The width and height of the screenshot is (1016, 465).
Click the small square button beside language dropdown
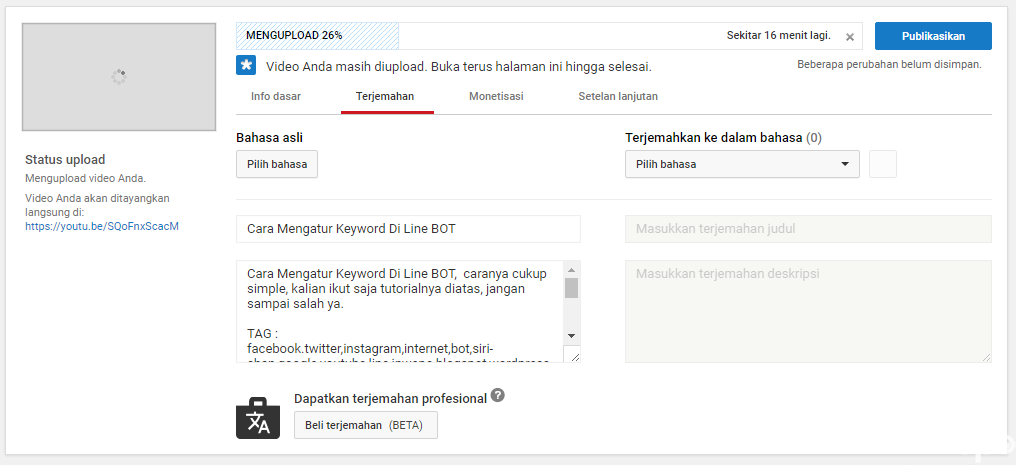[x=883, y=164]
